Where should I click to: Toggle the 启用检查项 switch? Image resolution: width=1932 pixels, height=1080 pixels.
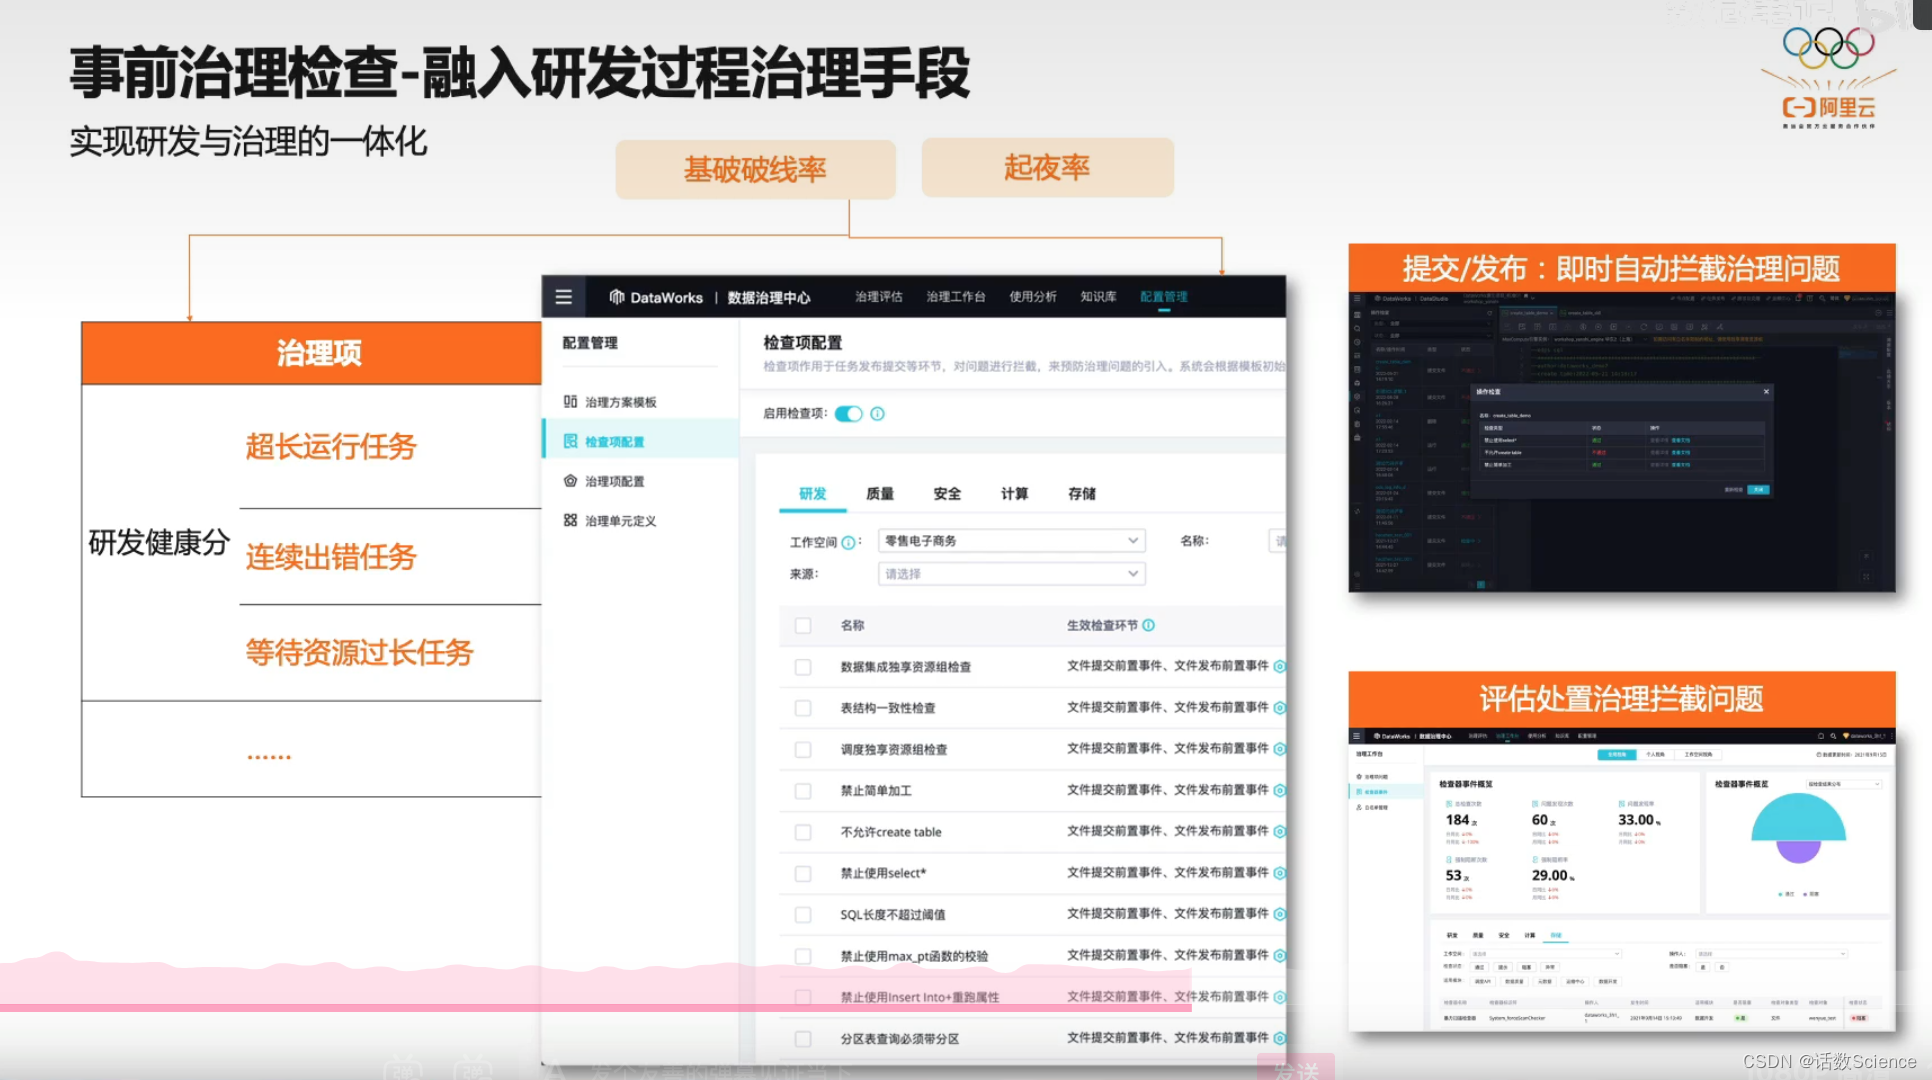point(848,414)
